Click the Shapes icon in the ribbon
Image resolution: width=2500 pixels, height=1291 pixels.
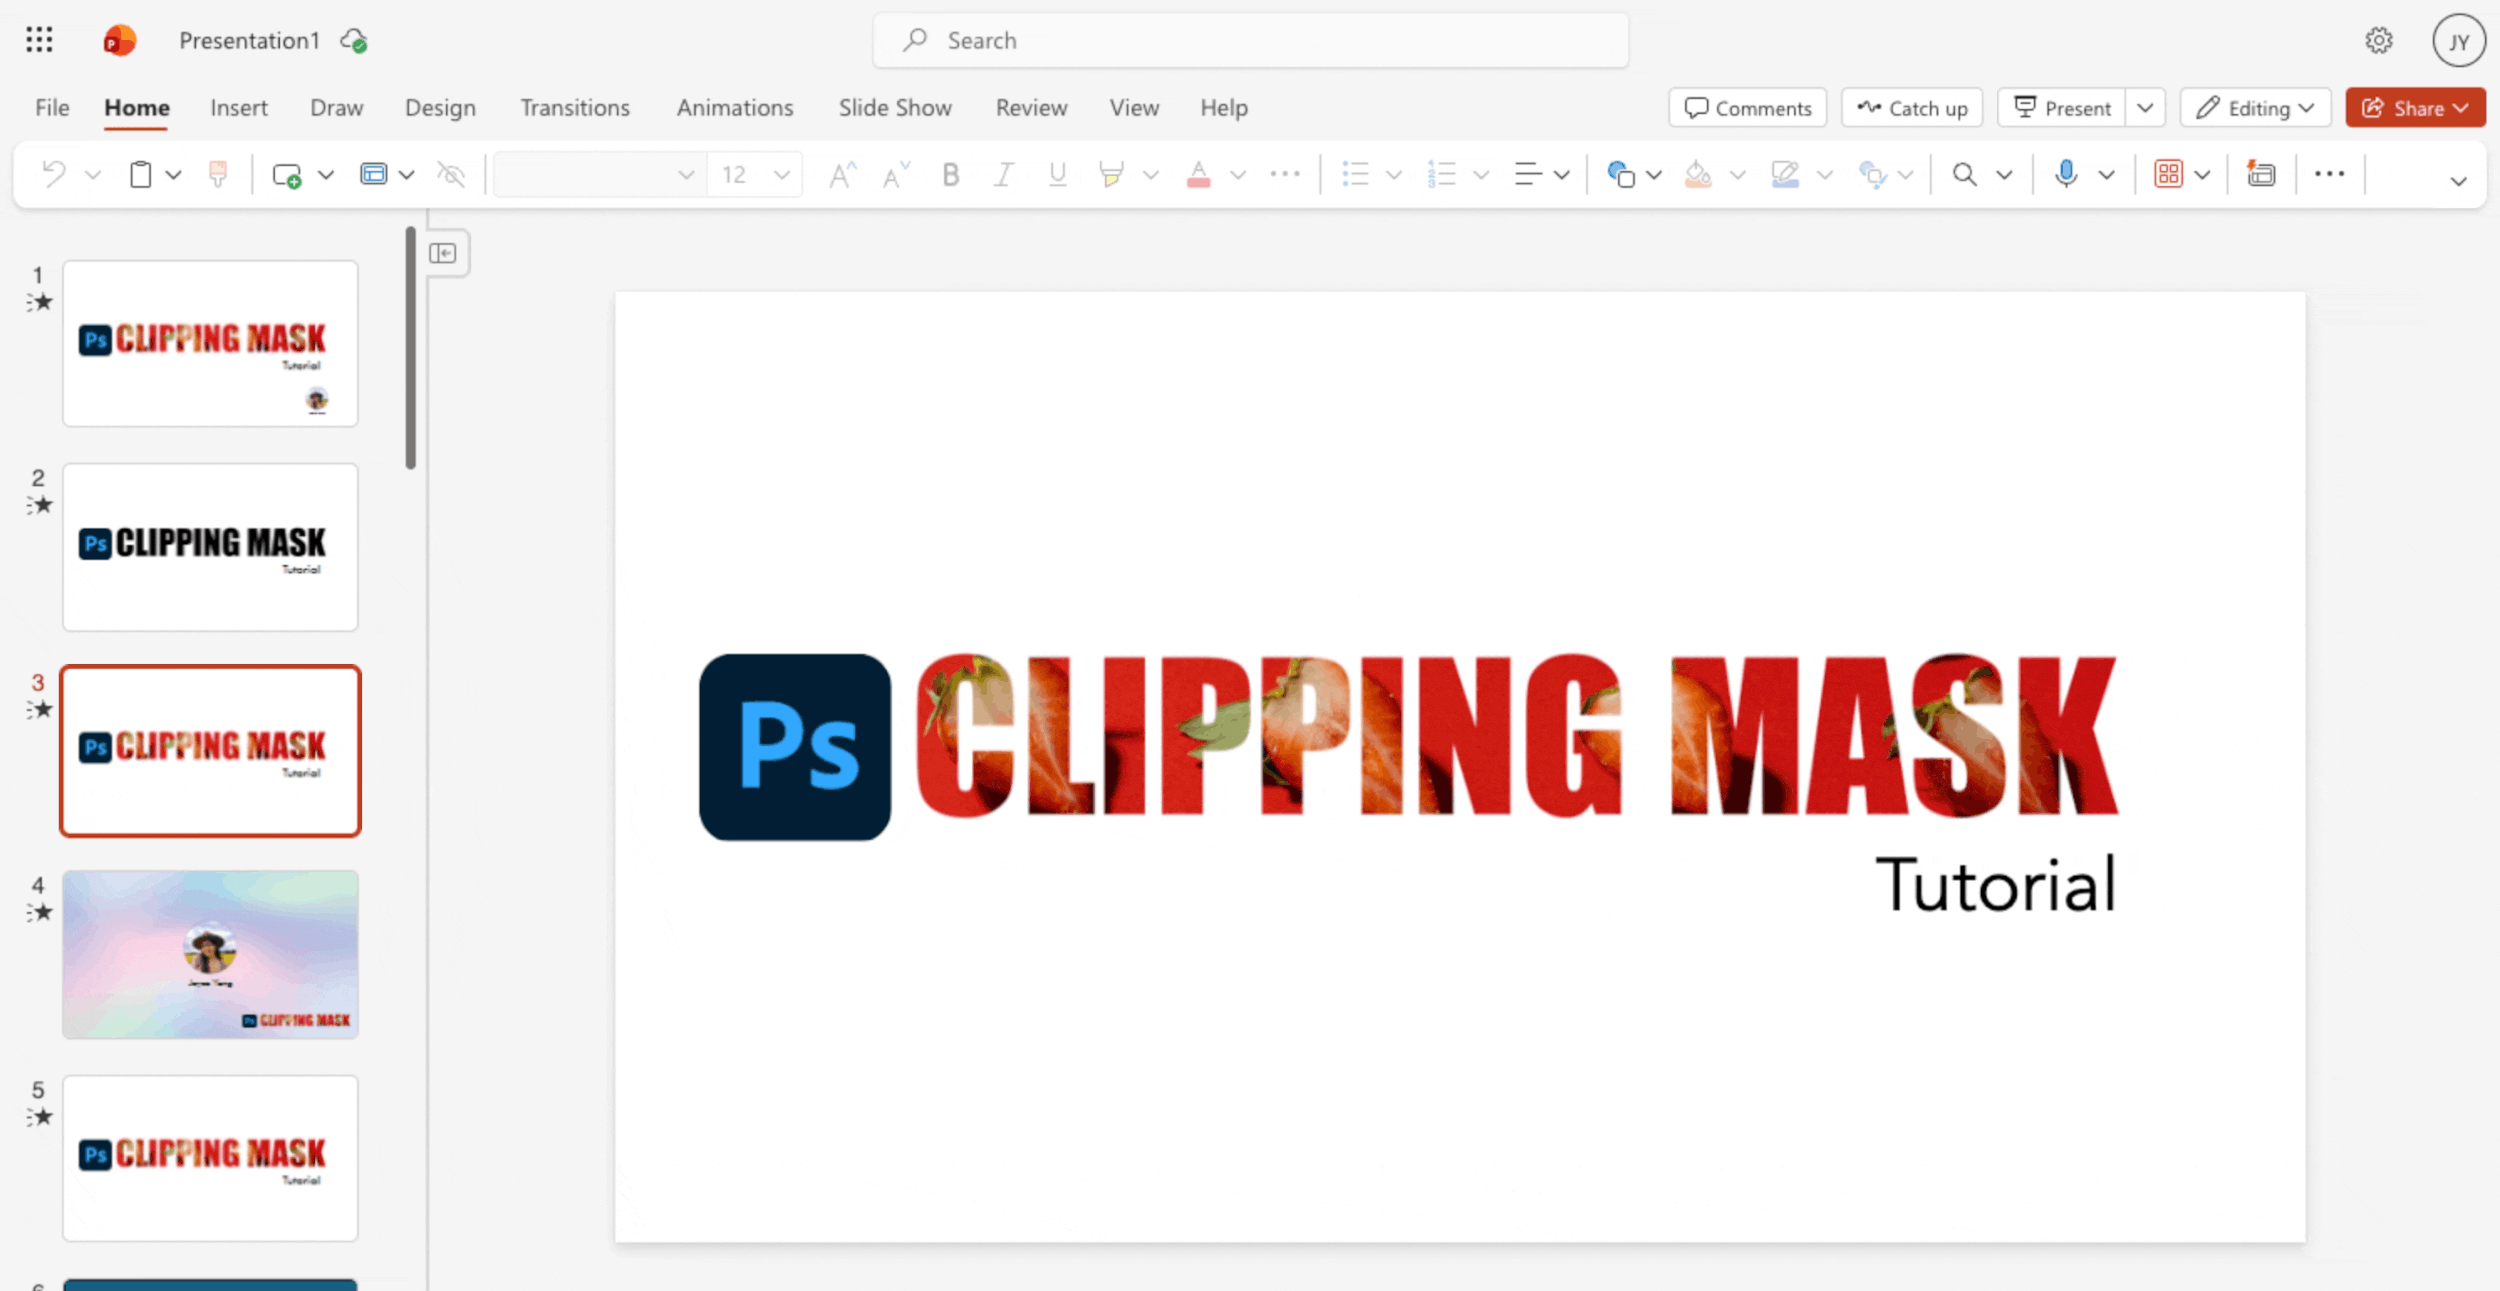(x=1620, y=175)
